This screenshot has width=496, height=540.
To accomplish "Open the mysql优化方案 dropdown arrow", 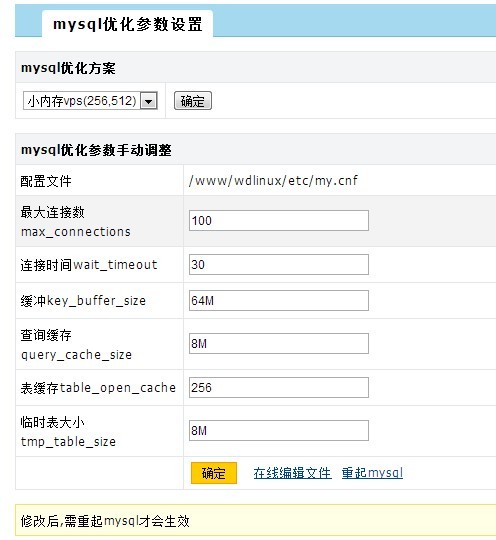I will (149, 101).
